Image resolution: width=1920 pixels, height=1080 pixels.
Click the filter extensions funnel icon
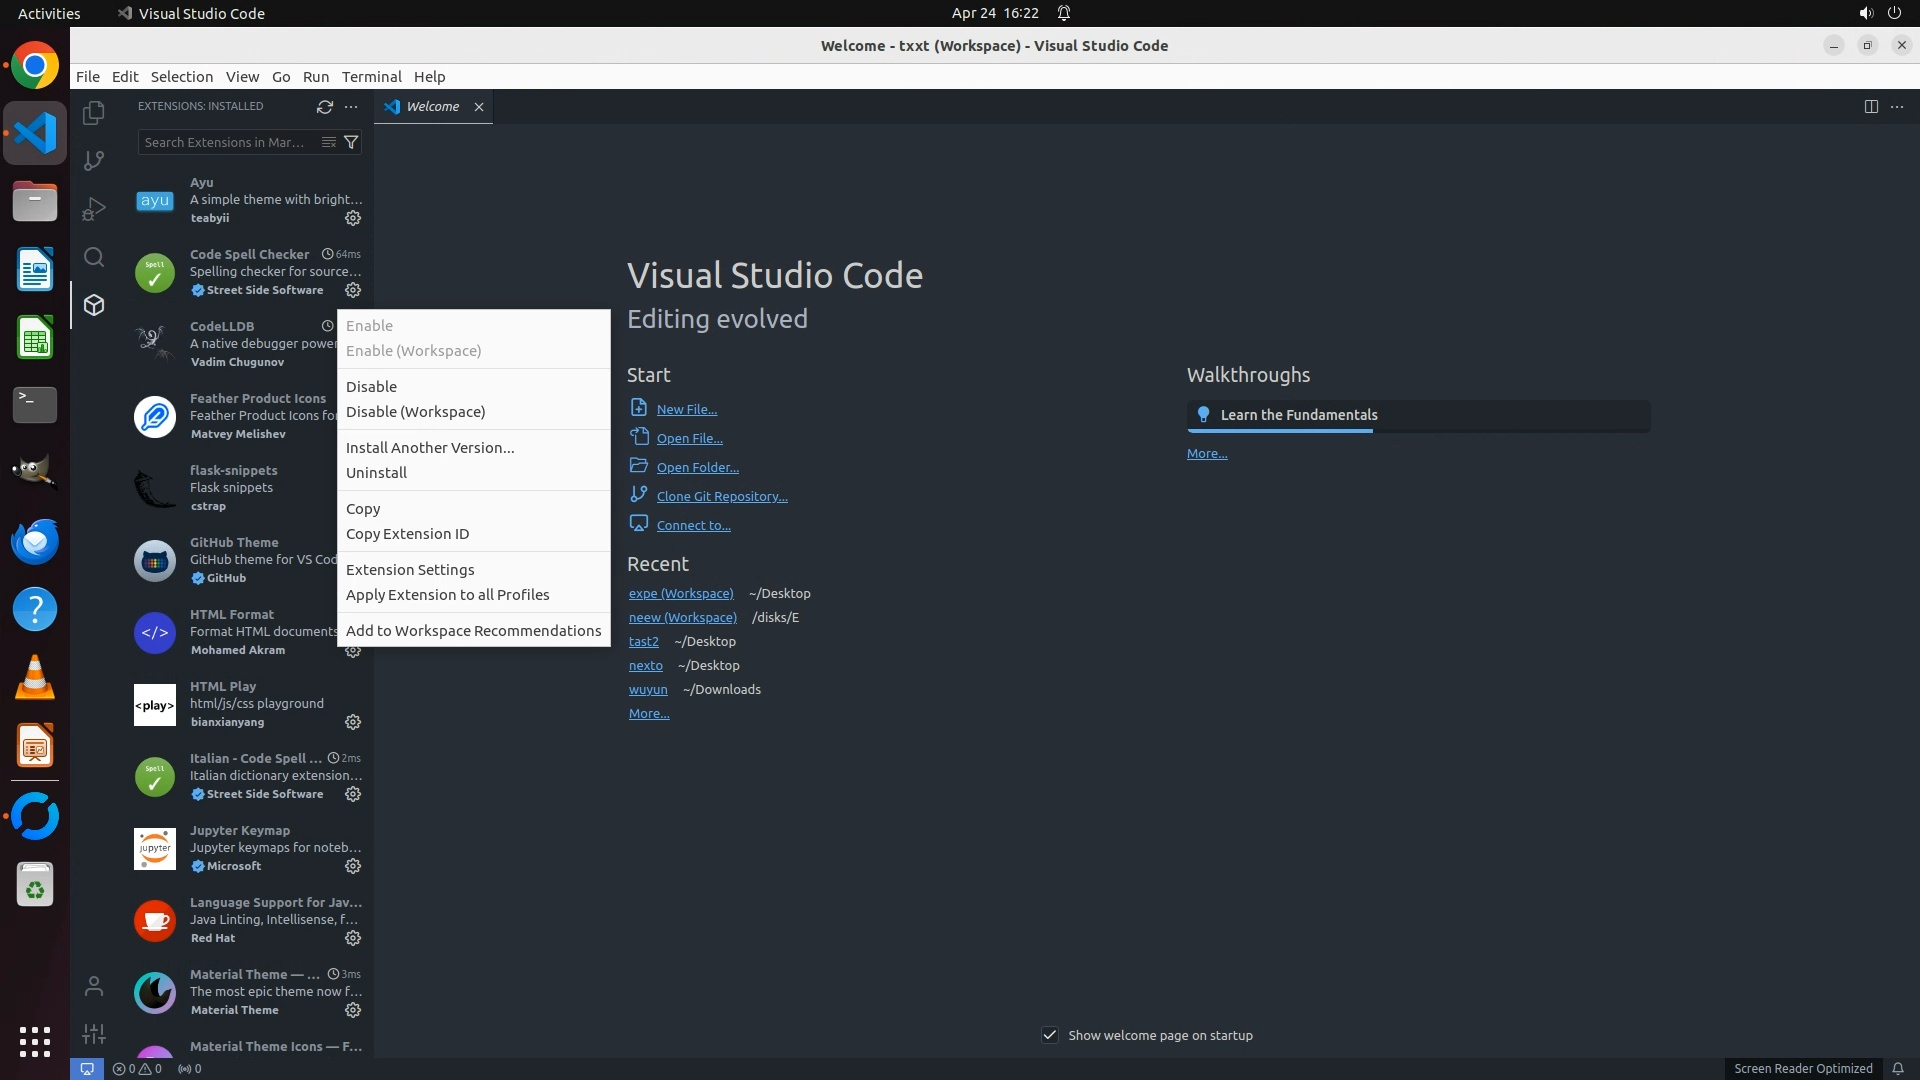tap(351, 142)
